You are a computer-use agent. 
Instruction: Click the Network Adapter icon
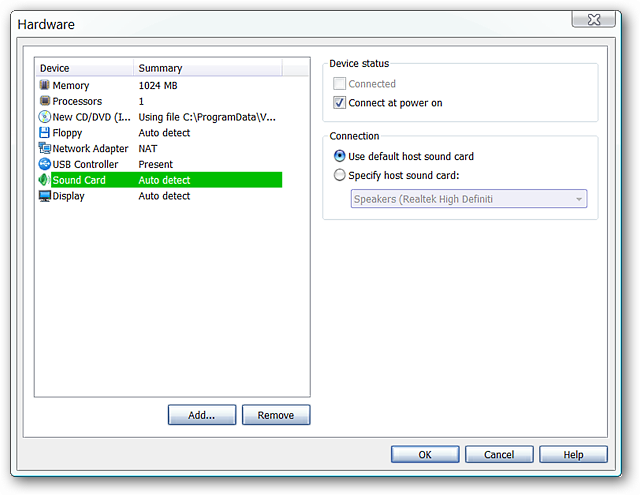[44, 148]
